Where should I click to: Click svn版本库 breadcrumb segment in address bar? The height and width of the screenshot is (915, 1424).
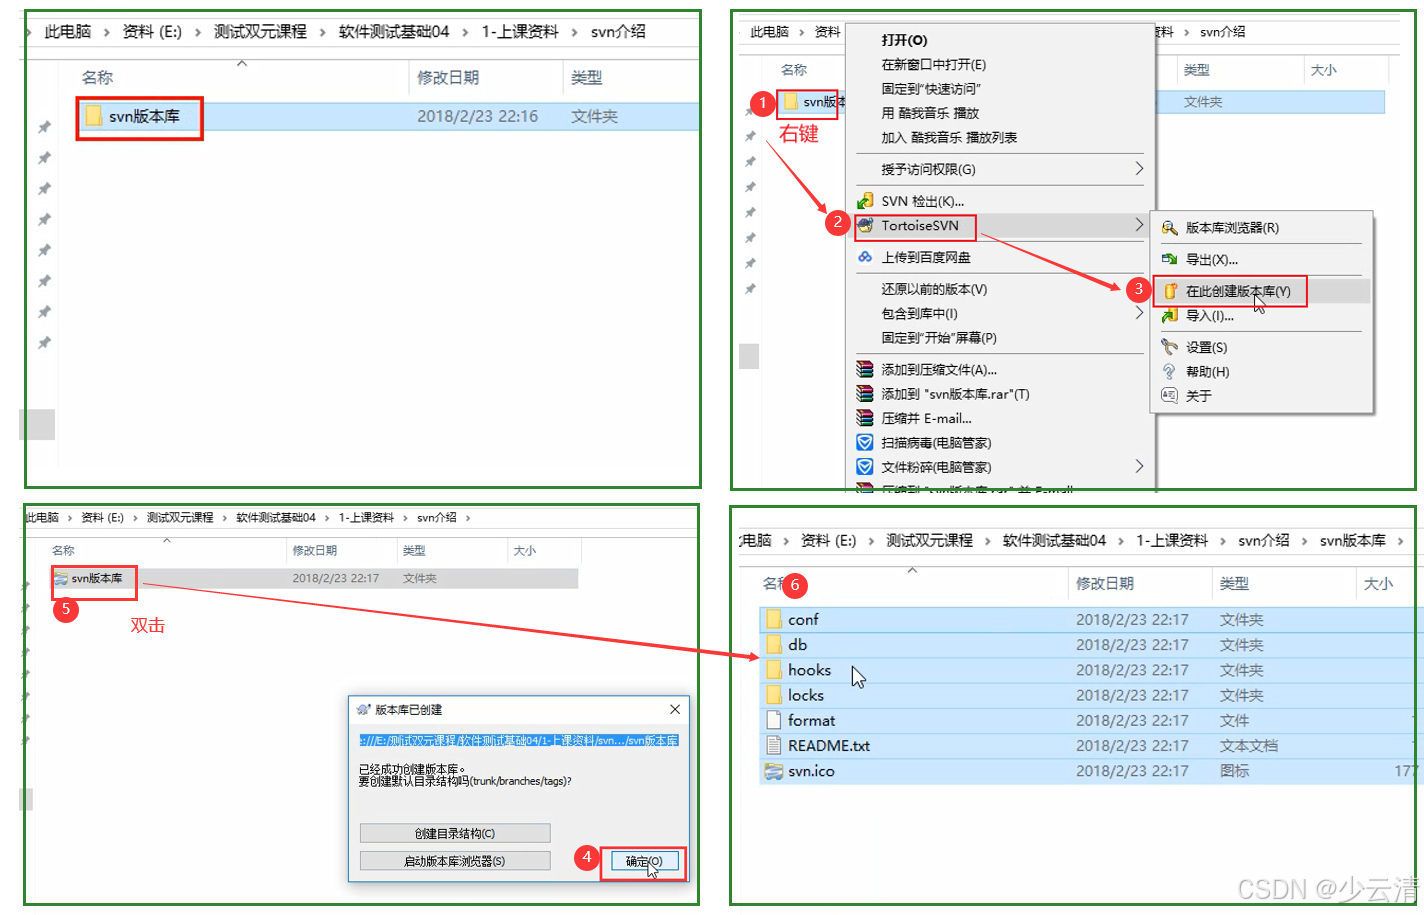click(x=1352, y=540)
